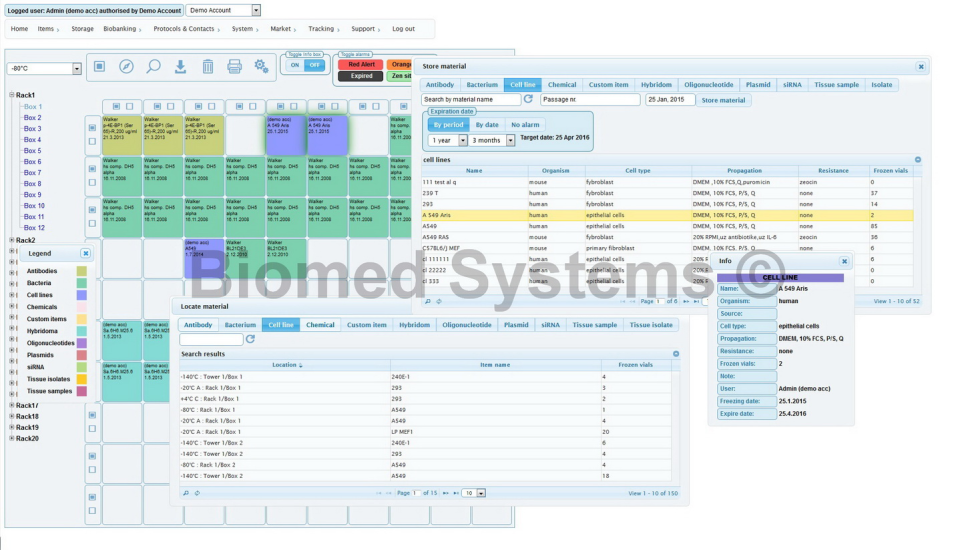This screenshot has height=550, width=960.
Task: Close the Legend panel
Action: click(86, 253)
